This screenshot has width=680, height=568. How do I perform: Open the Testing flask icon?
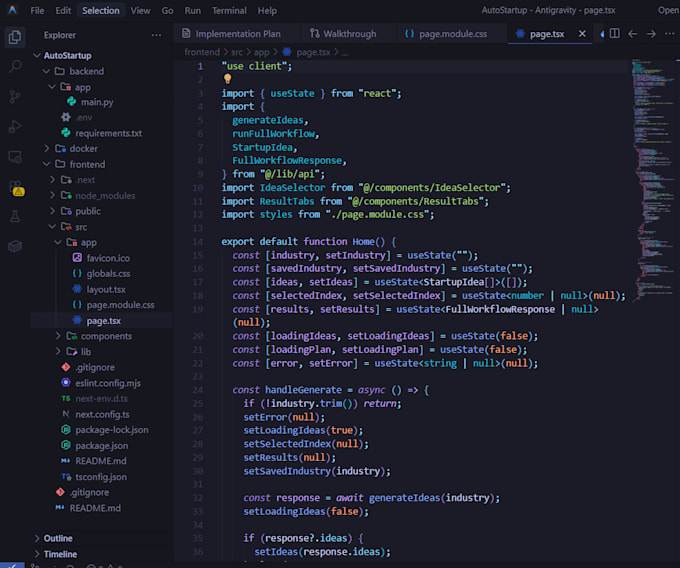click(15, 216)
